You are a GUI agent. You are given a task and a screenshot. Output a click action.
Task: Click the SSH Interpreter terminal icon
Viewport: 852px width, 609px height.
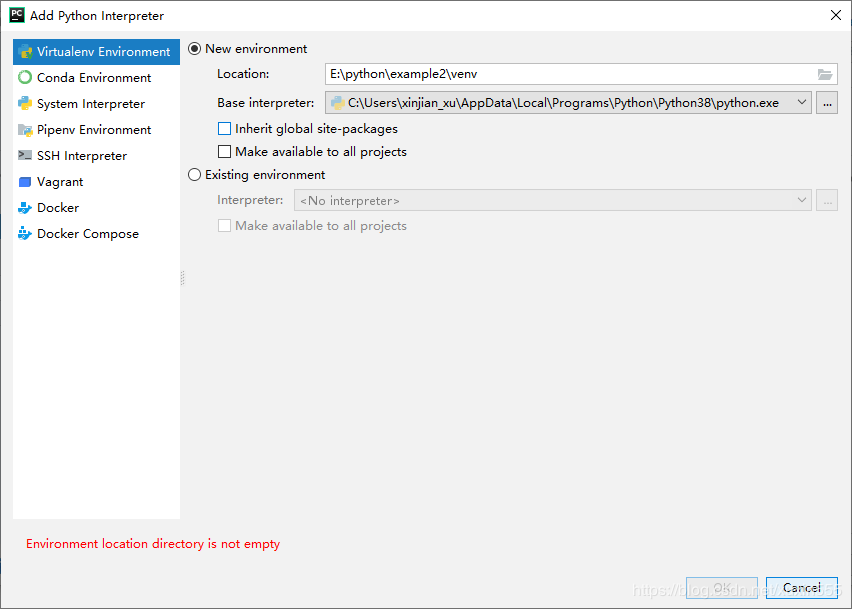pos(25,156)
